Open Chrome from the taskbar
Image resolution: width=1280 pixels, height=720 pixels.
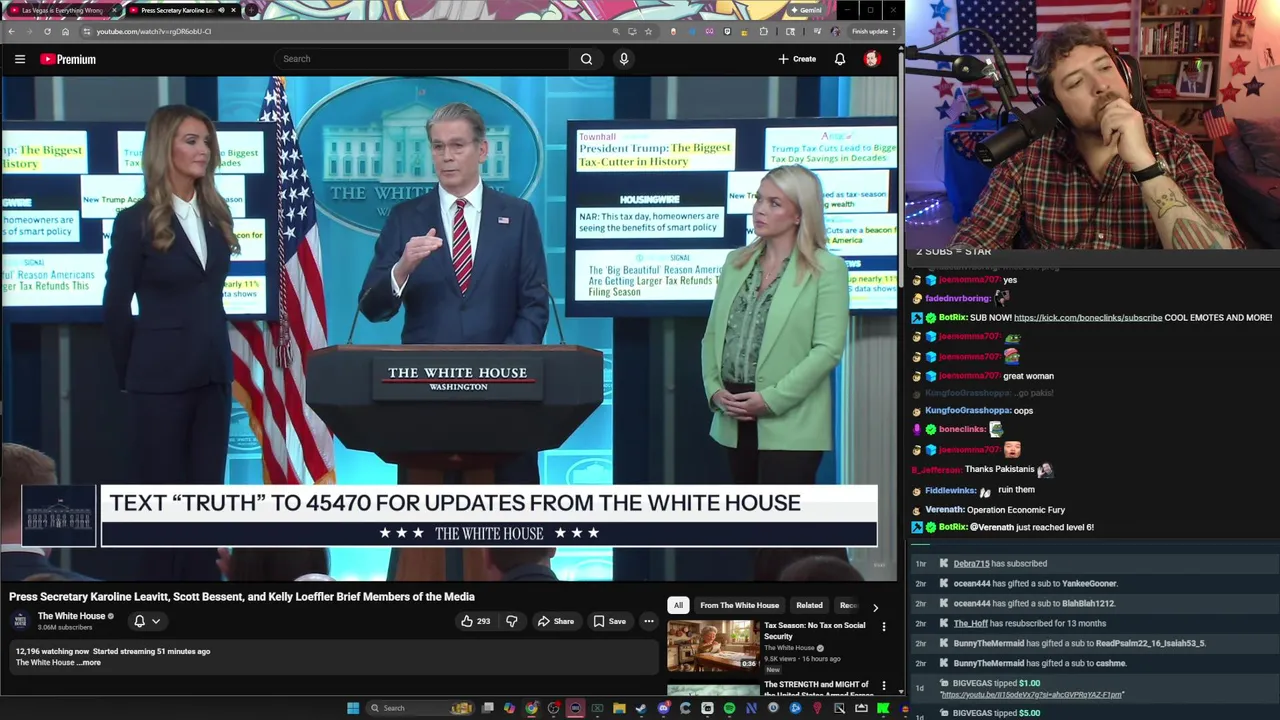(x=531, y=708)
